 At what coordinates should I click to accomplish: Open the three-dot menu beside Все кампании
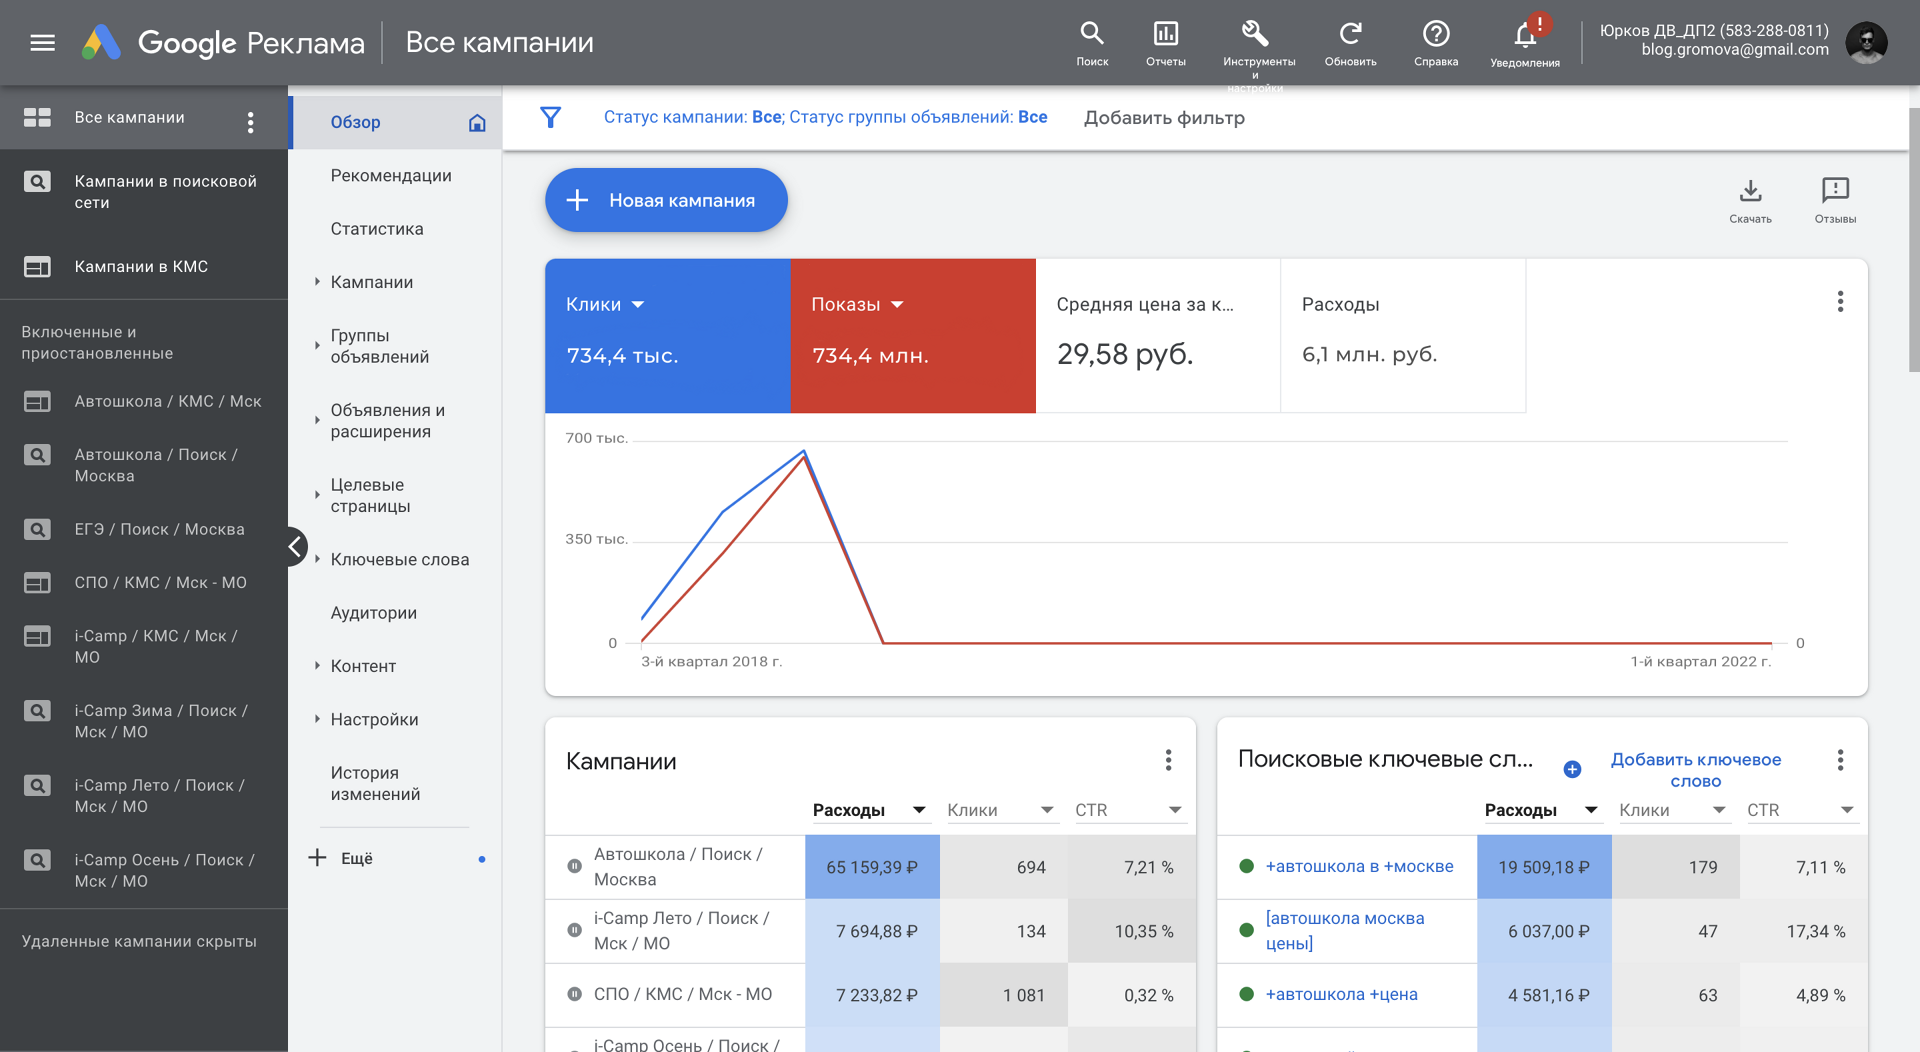point(250,122)
